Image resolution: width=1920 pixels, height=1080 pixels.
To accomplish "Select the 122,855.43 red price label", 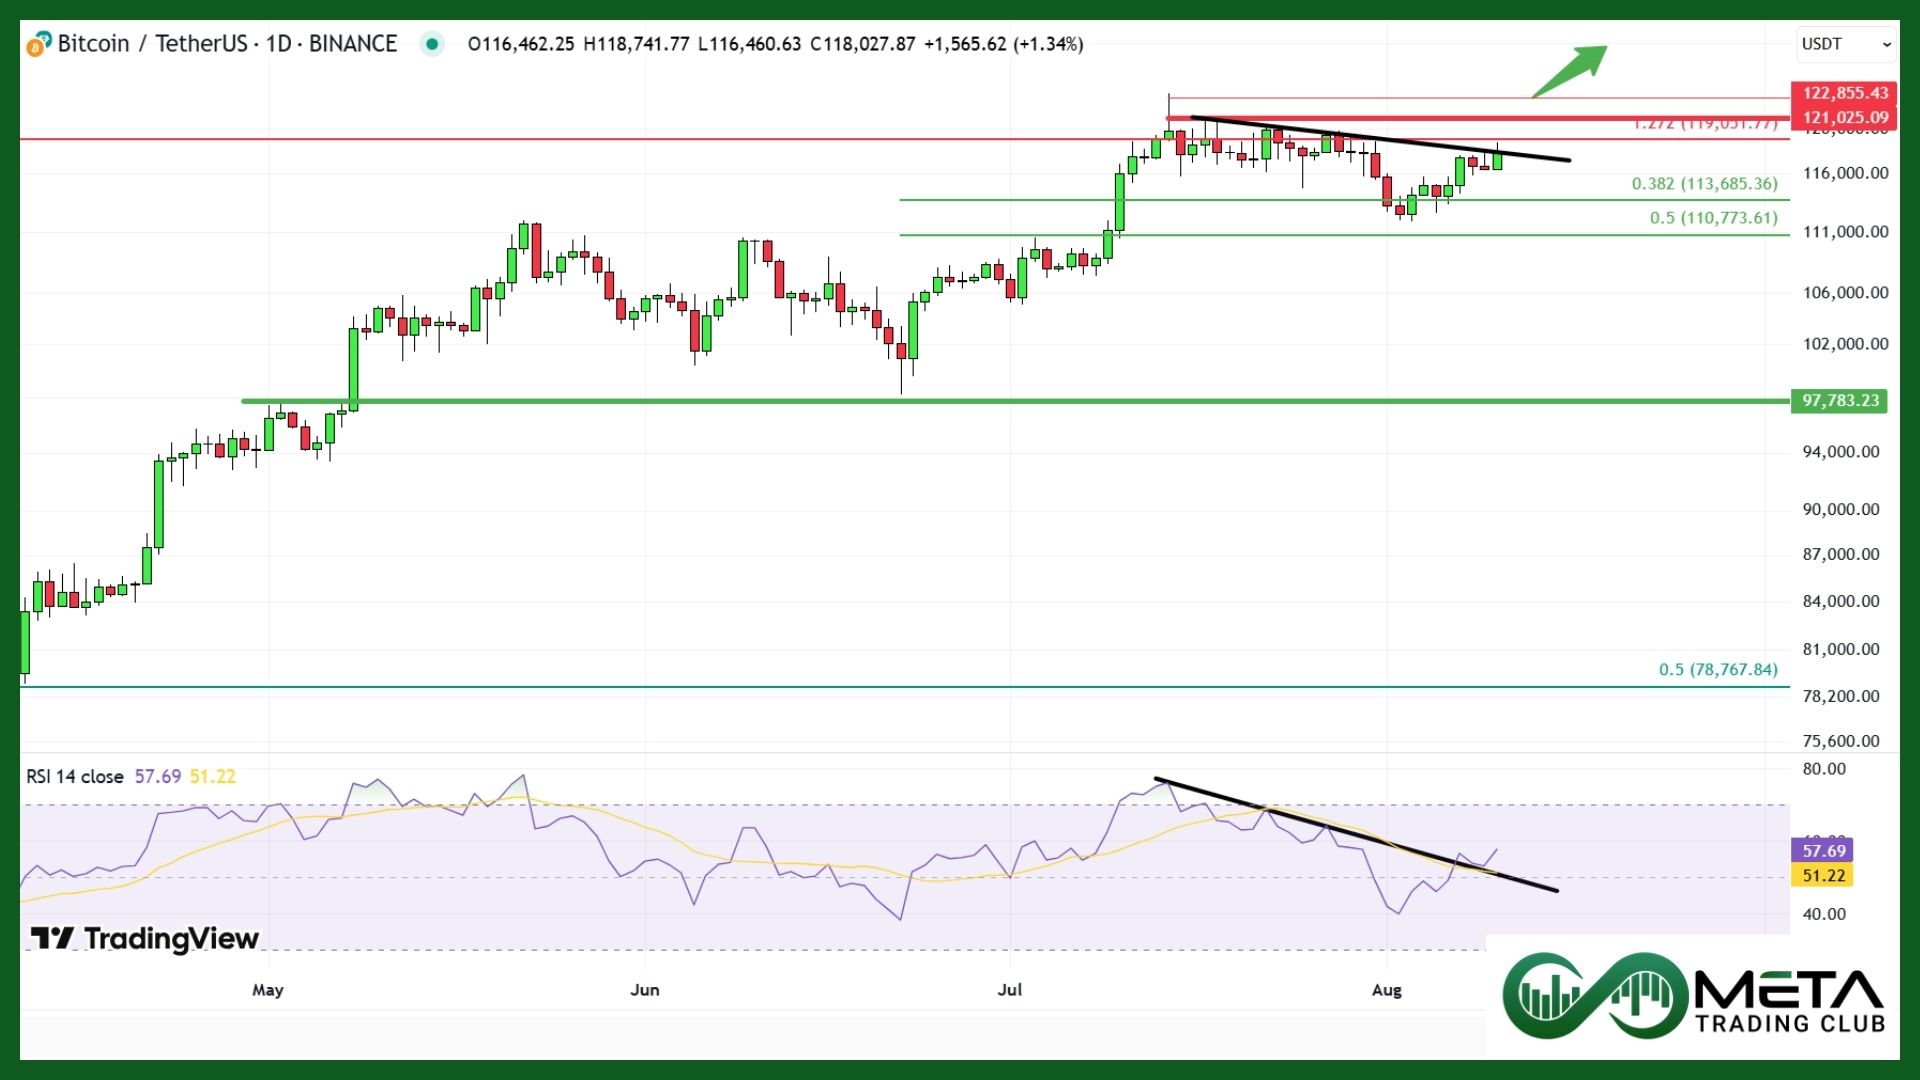I will (x=1844, y=93).
